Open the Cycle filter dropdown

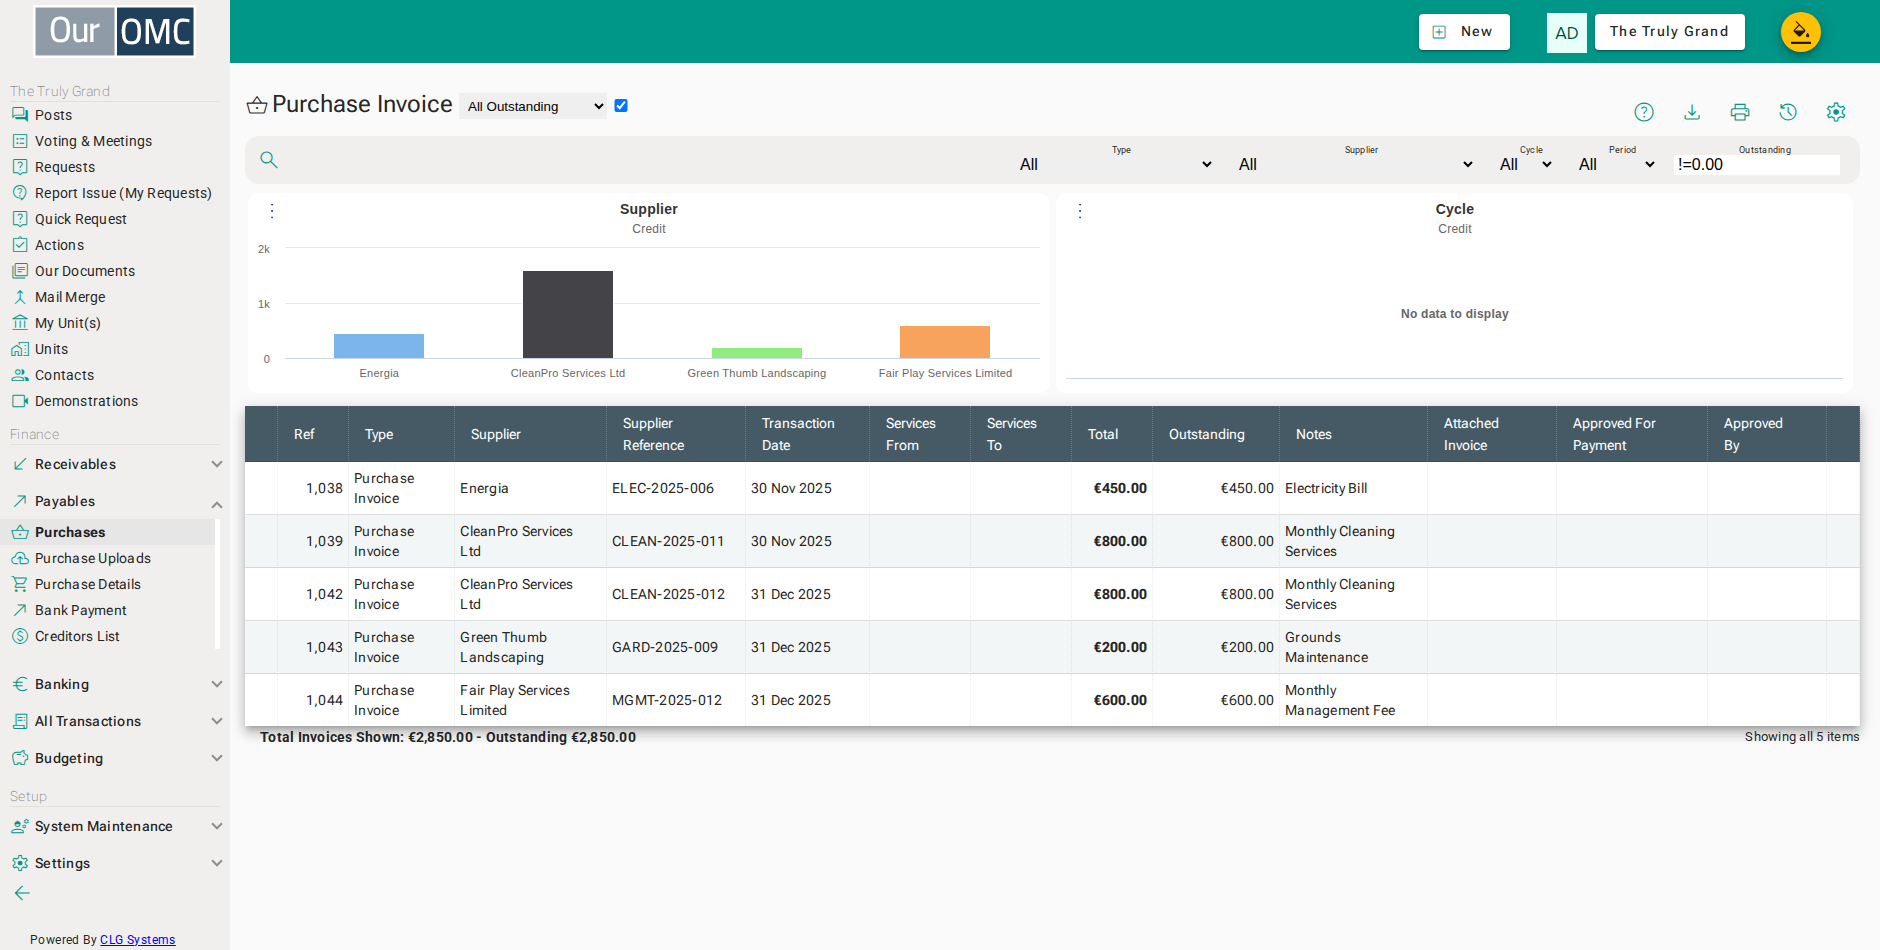coord(1526,164)
